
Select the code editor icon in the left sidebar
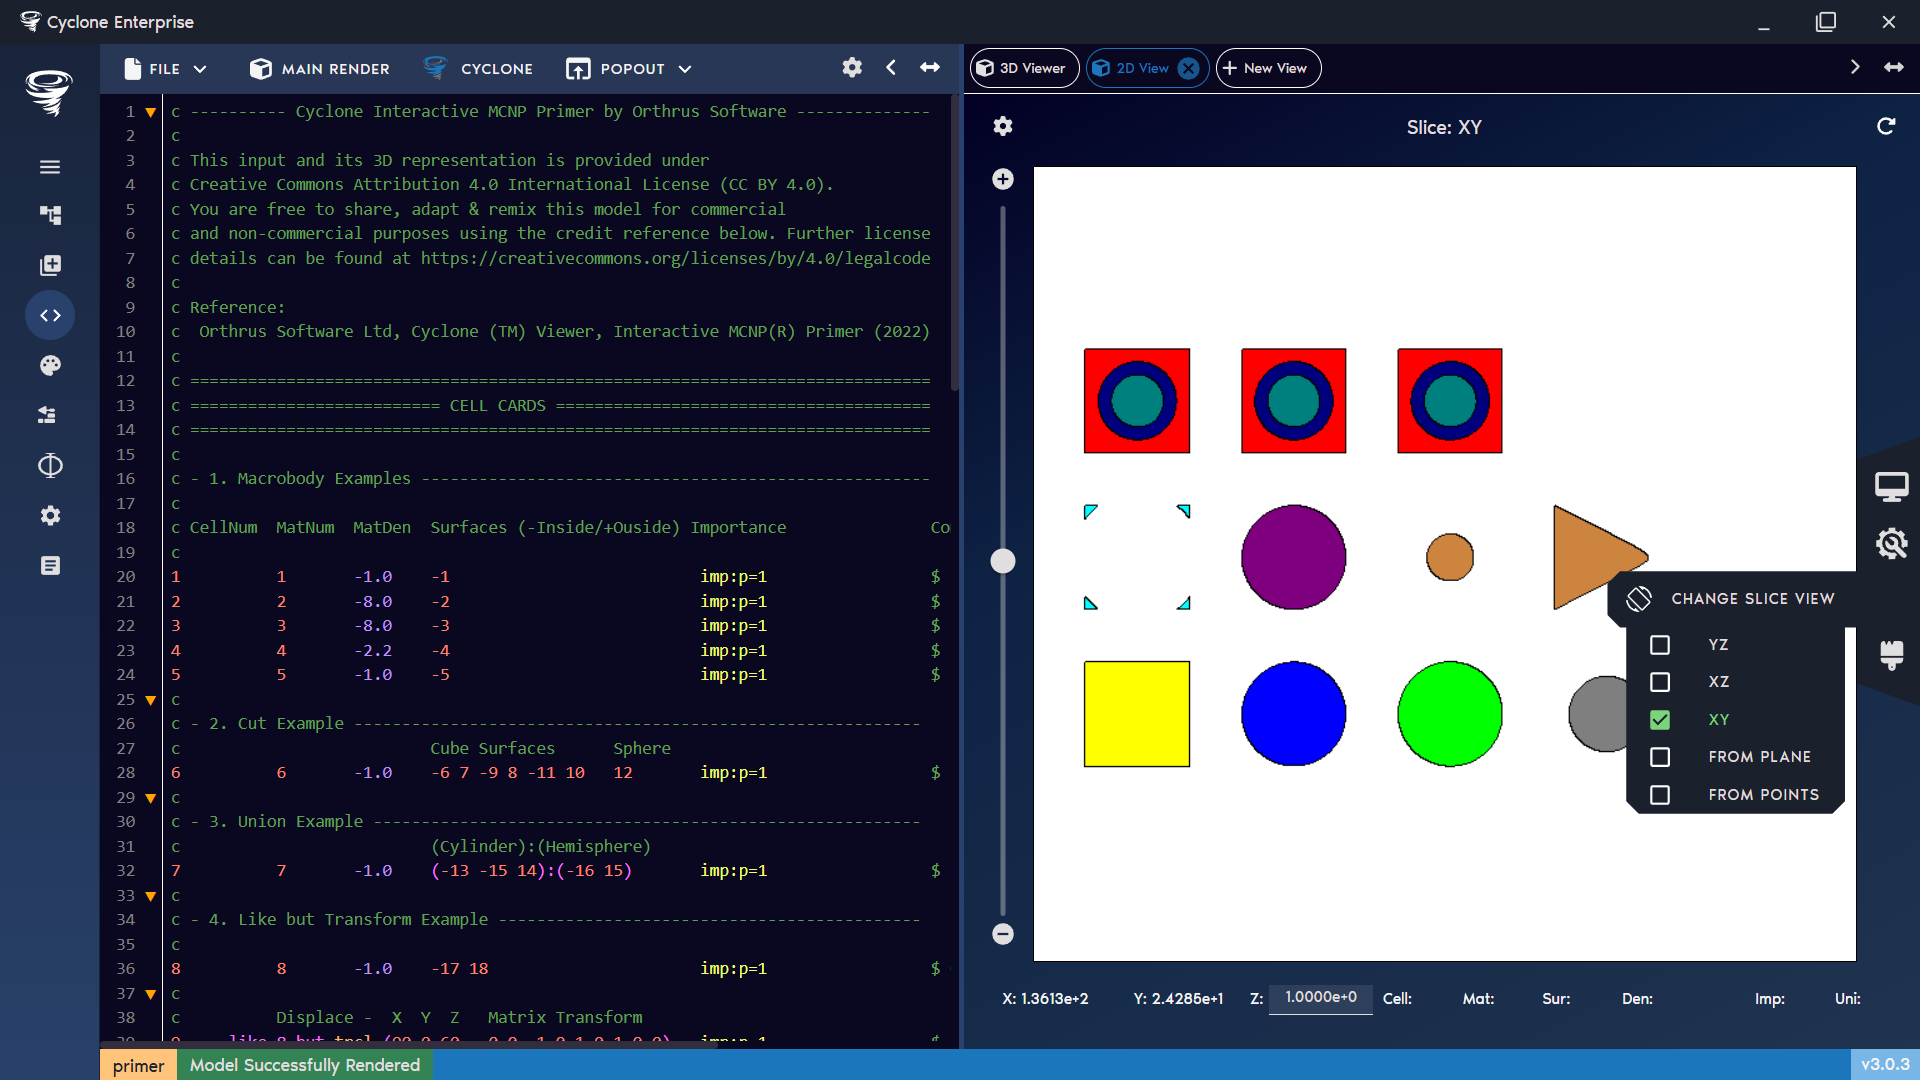pyautogui.click(x=50, y=315)
